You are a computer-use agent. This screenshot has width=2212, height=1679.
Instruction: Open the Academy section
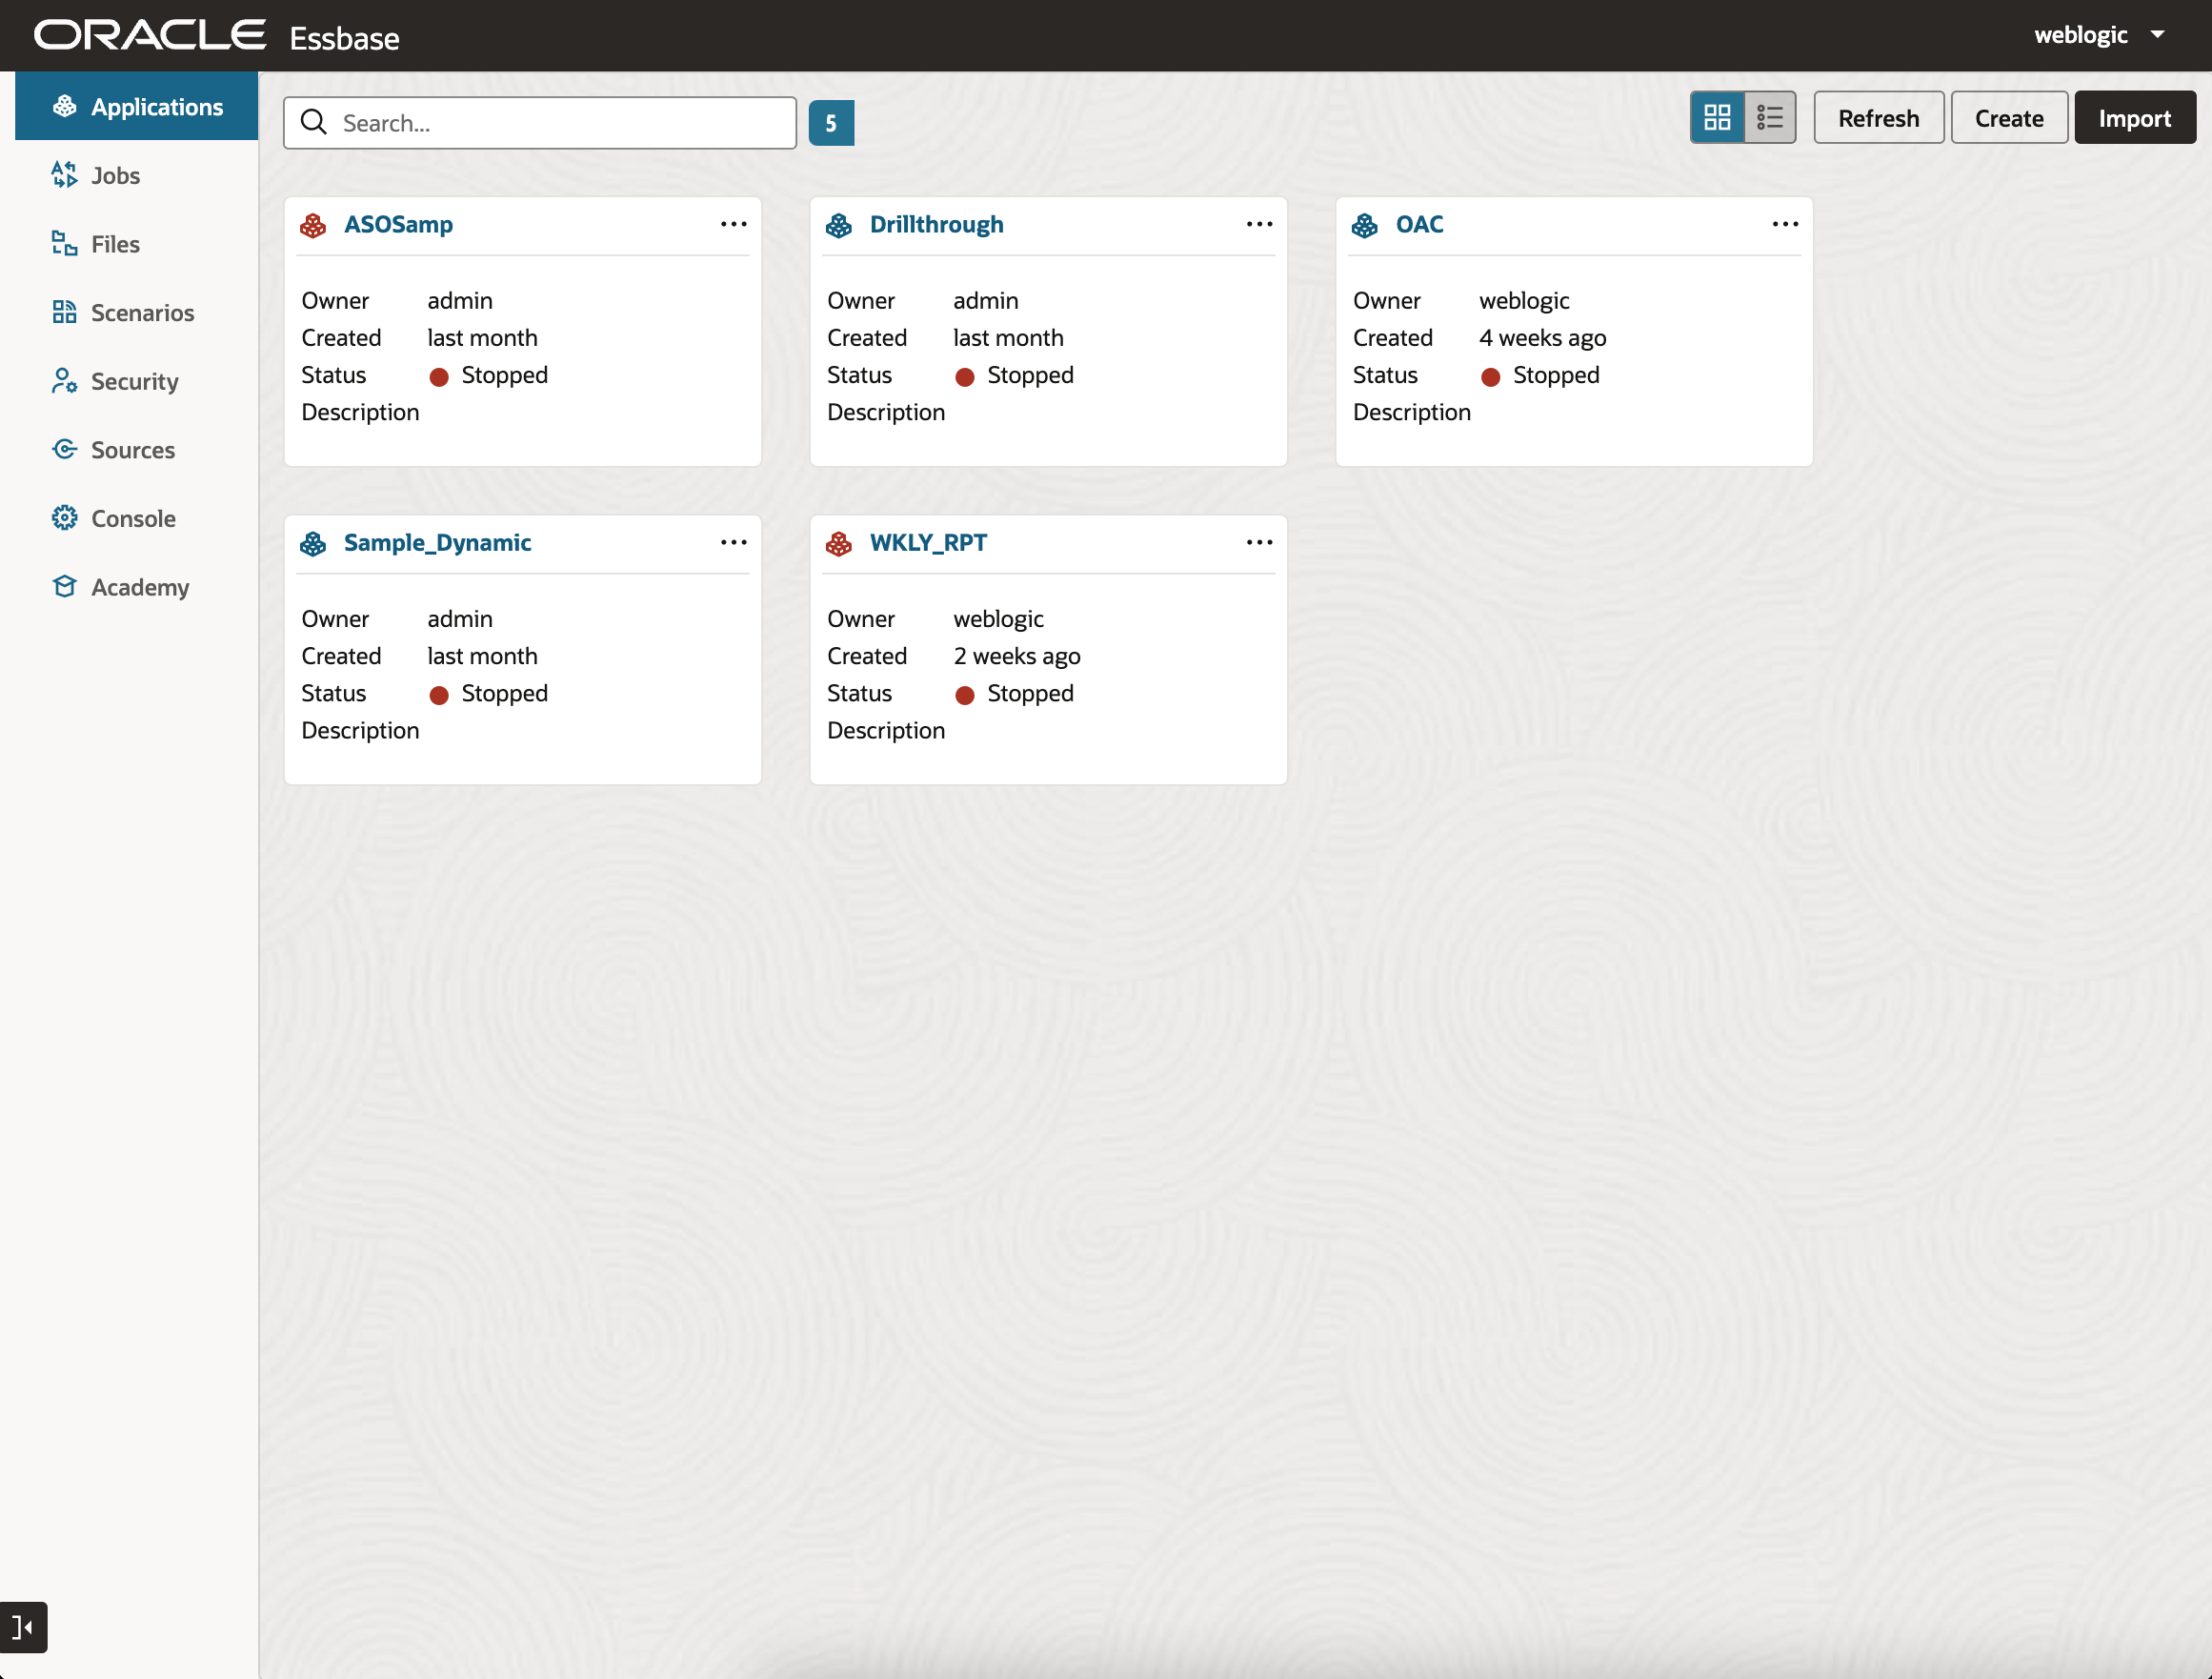(140, 587)
